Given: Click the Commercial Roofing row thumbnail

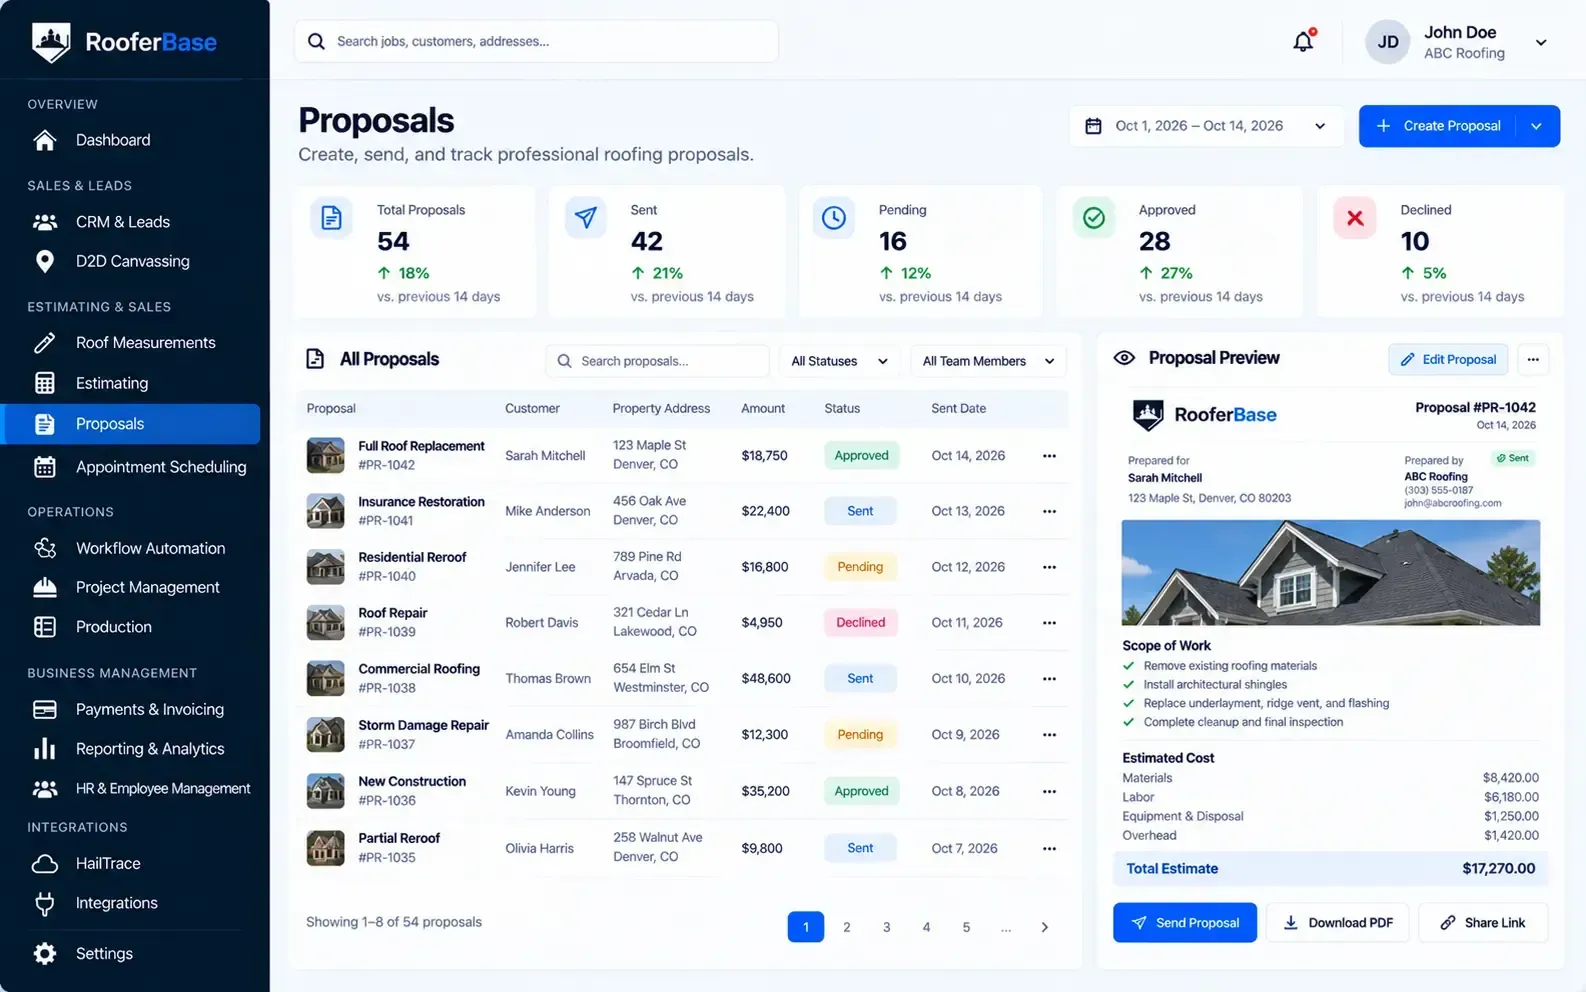Looking at the screenshot, I should [325, 679].
